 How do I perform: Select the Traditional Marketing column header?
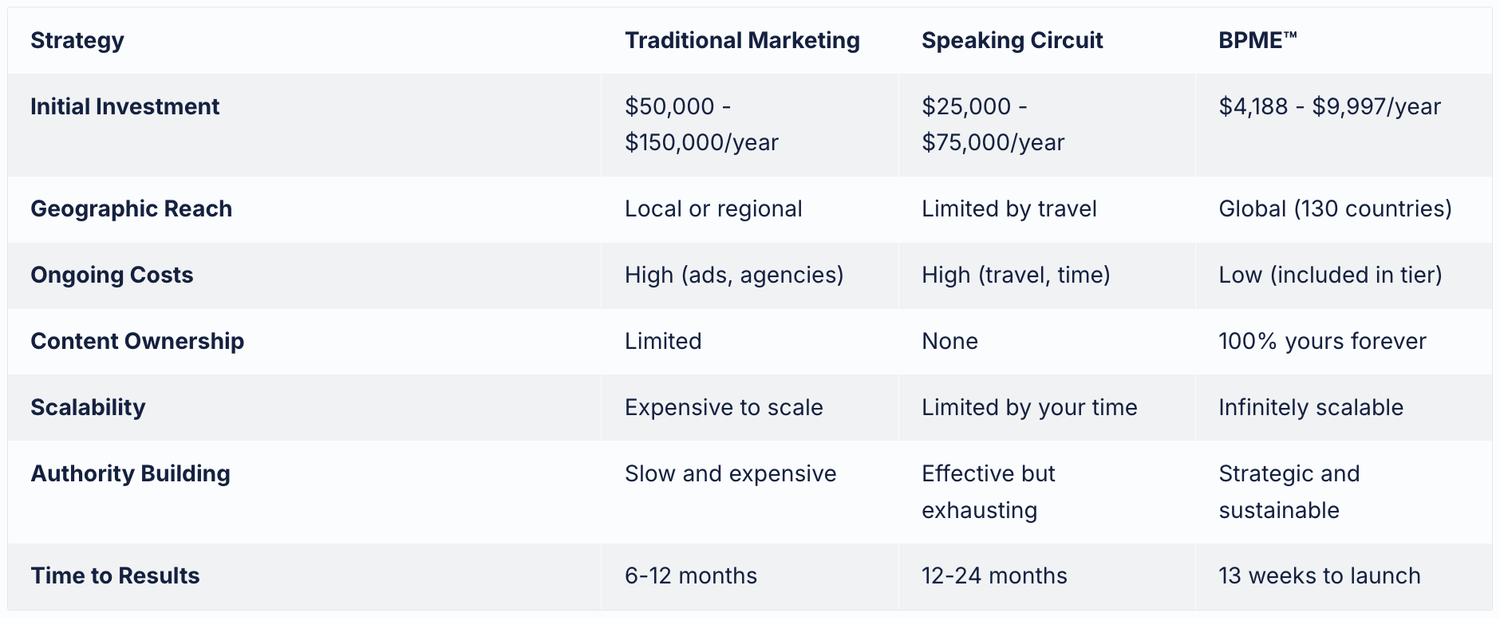tap(742, 41)
